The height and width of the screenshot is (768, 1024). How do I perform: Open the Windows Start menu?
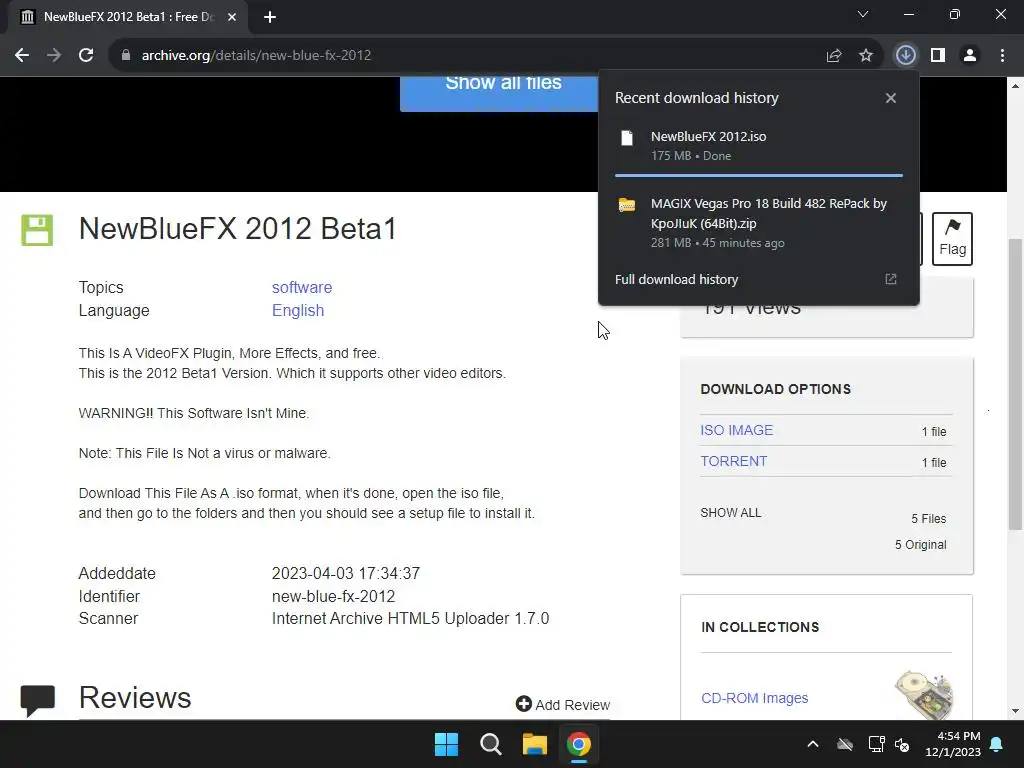(447, 744)
